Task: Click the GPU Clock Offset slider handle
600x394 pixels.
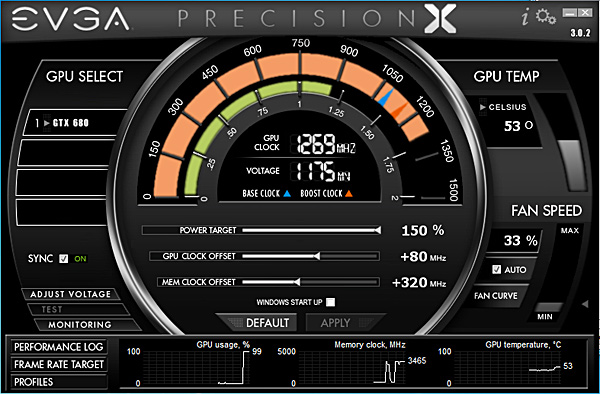Action: coord(317,256)
